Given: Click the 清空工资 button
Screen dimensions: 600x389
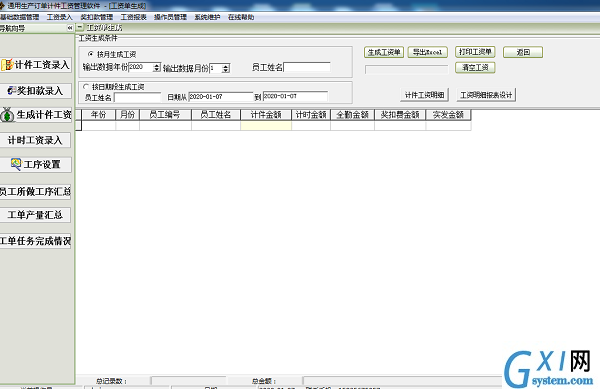Looking at the screenshot, I should pos(475,68).
